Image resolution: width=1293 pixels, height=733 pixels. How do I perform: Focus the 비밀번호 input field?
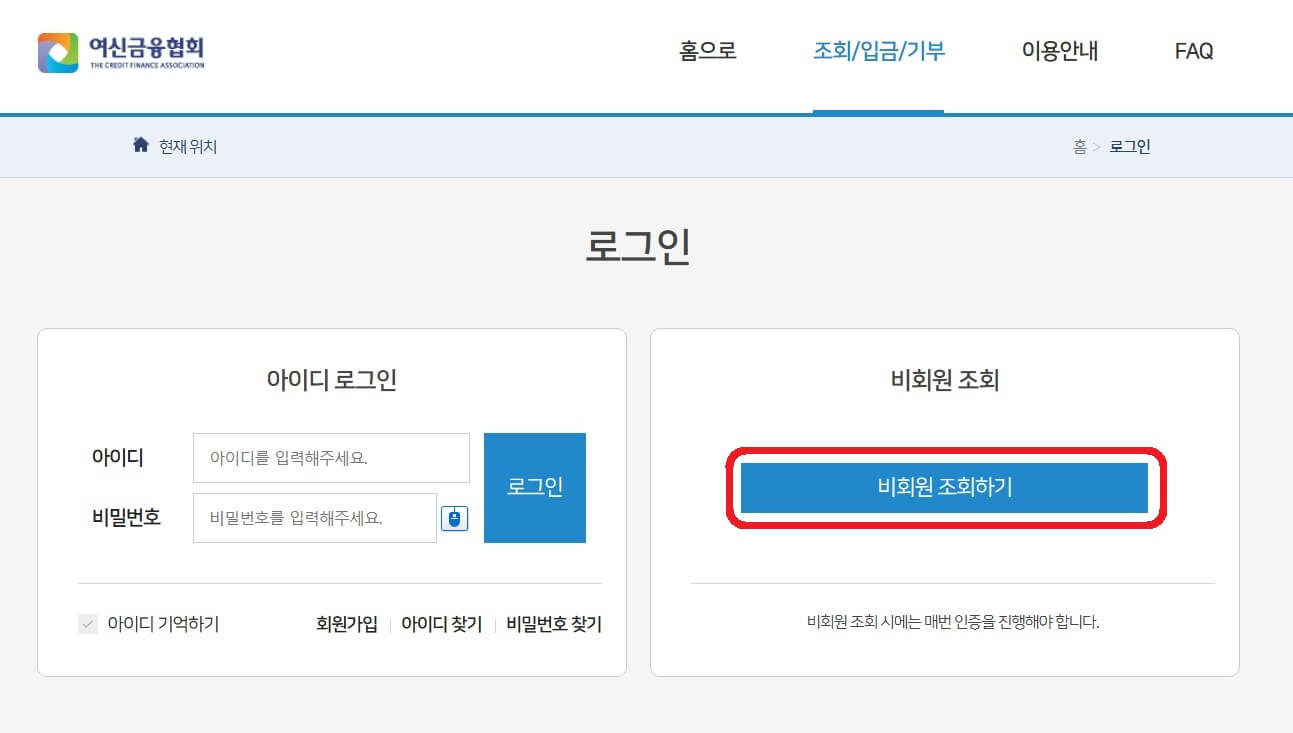click(x=315, y=518)
